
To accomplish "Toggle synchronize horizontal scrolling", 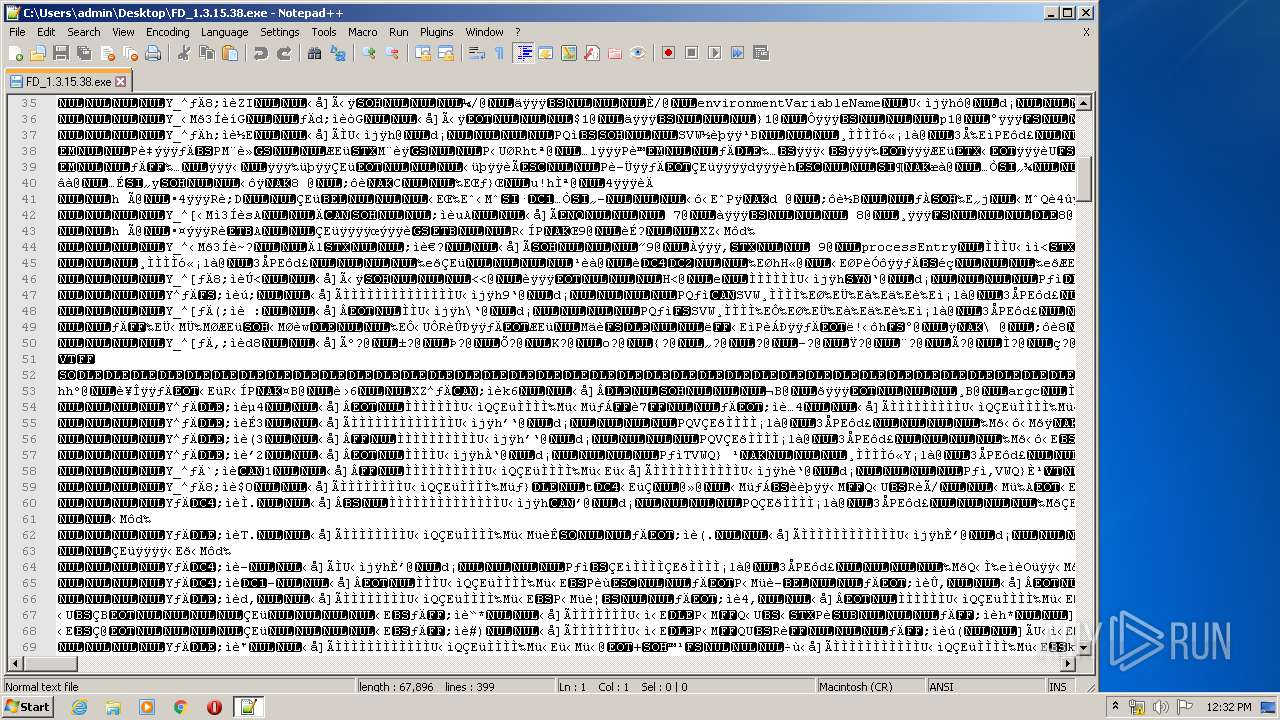I will click(x=446, y=53).
